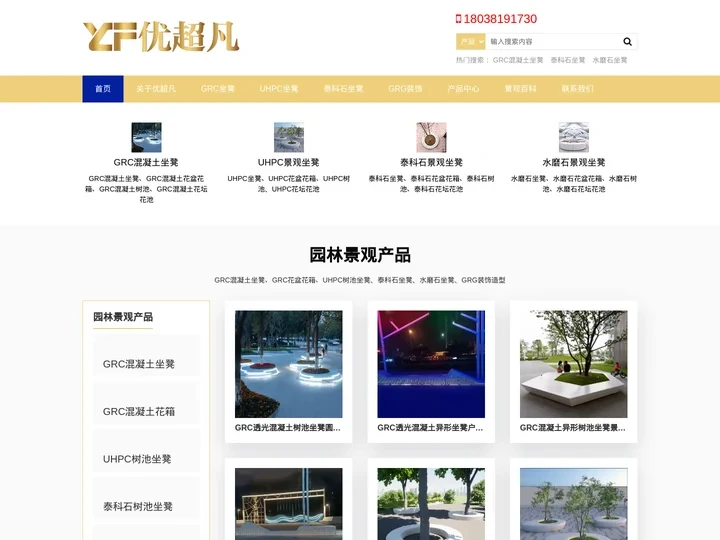Click hot search link GRC混凝土坐凳
720x540 pixels.
[518, 60]
